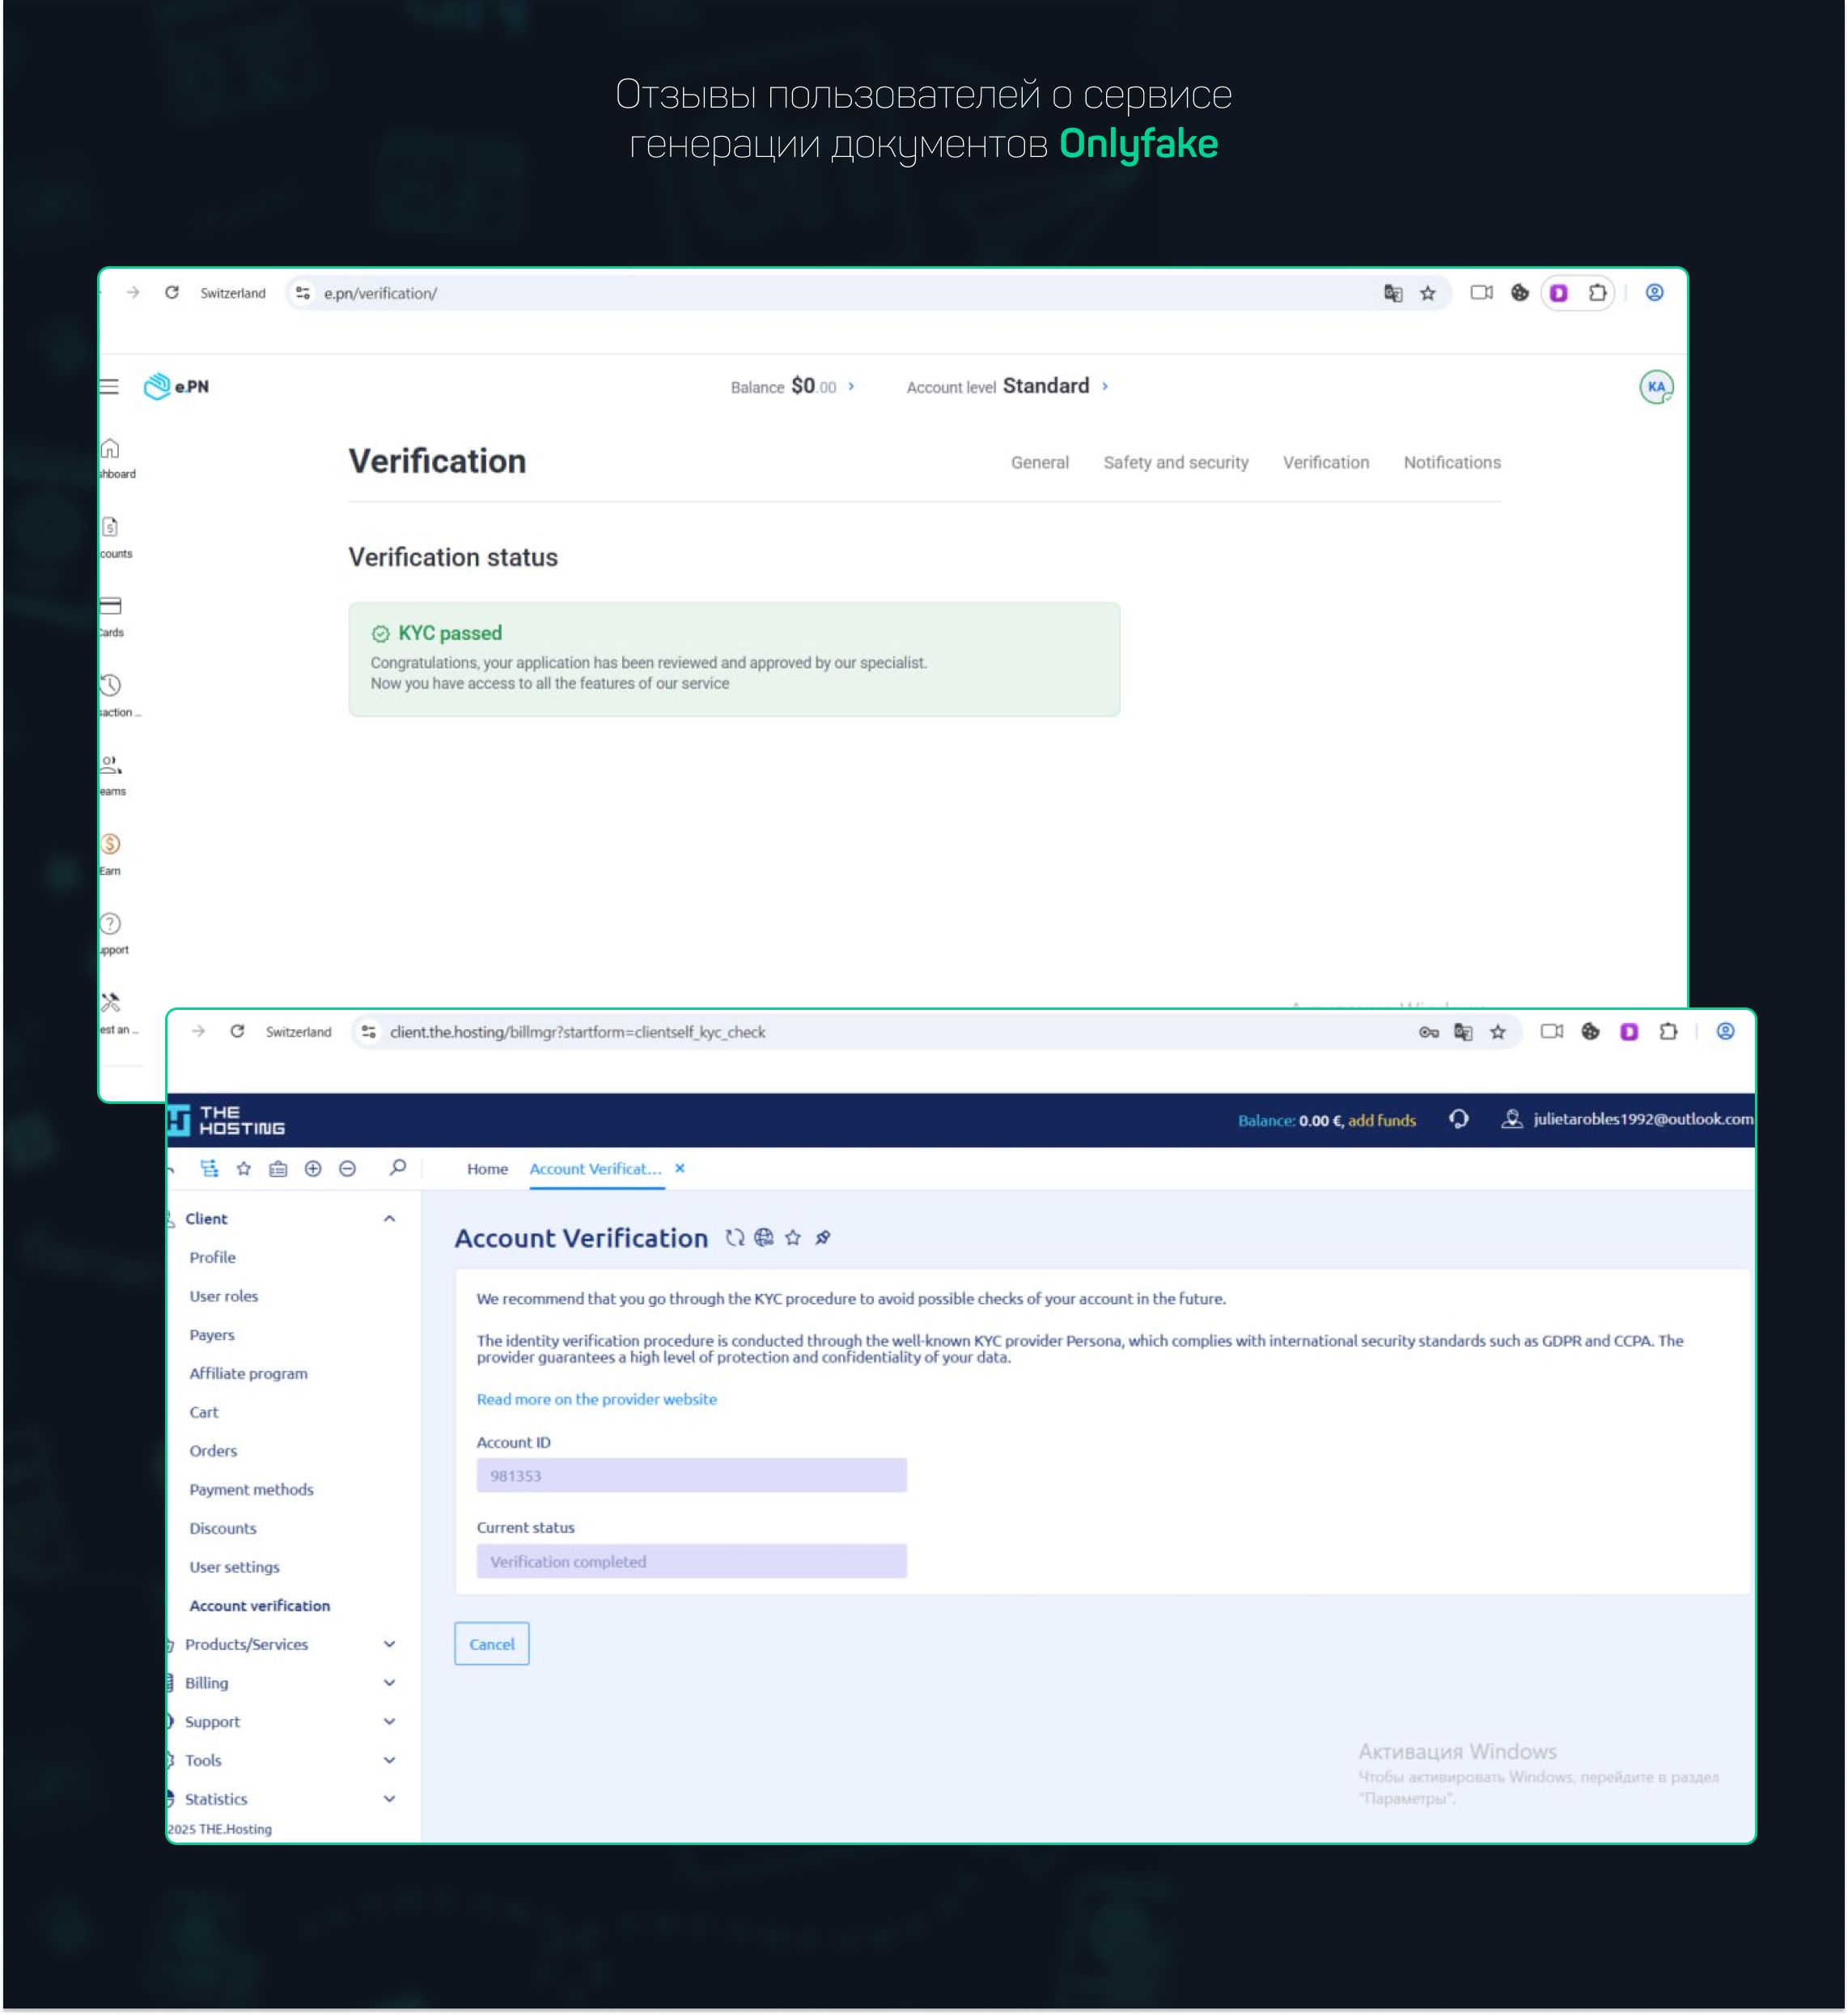Open the Home tab in hosting panel
This screenshot has width=1848, height=2015.
tap(487, 1169)
